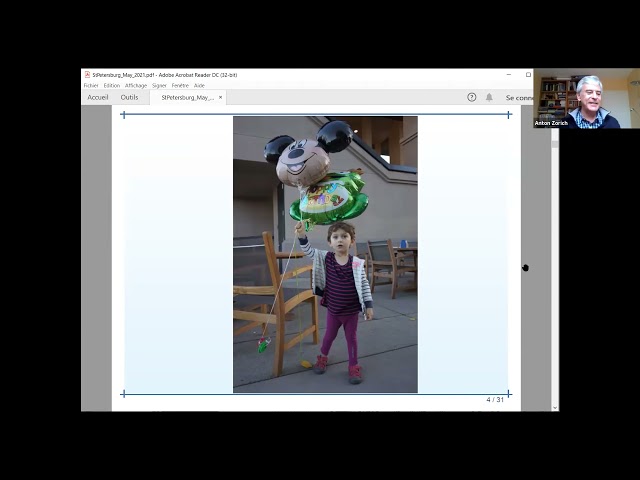Open the Fichier menu
The image size is (640, 480).
pyautogui.click(x=91, y=86)
